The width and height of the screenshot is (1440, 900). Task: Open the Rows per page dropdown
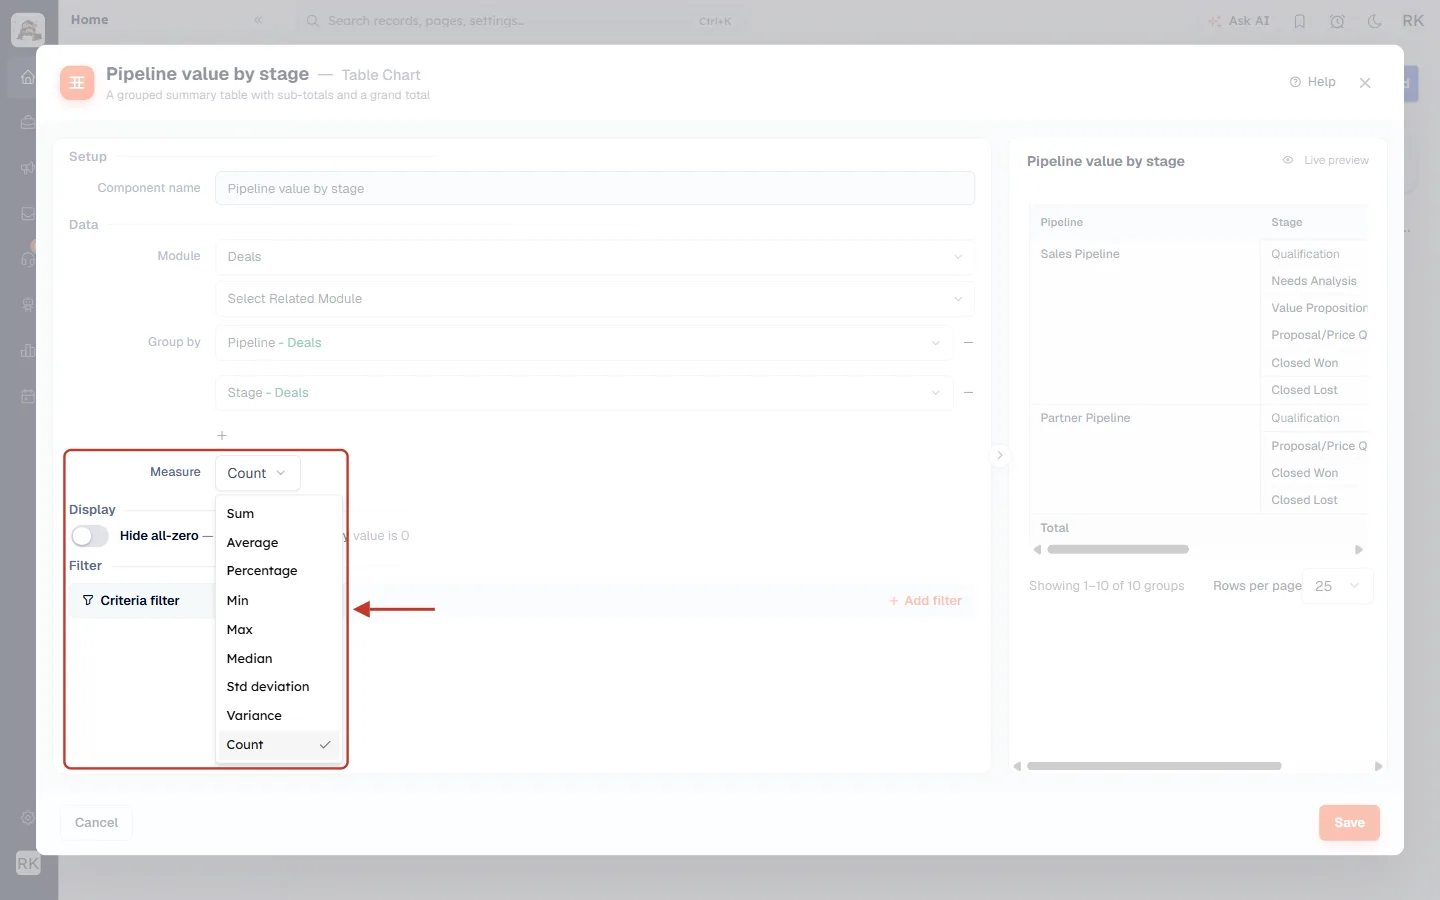pyautogui.click(x=1338, y=586)
